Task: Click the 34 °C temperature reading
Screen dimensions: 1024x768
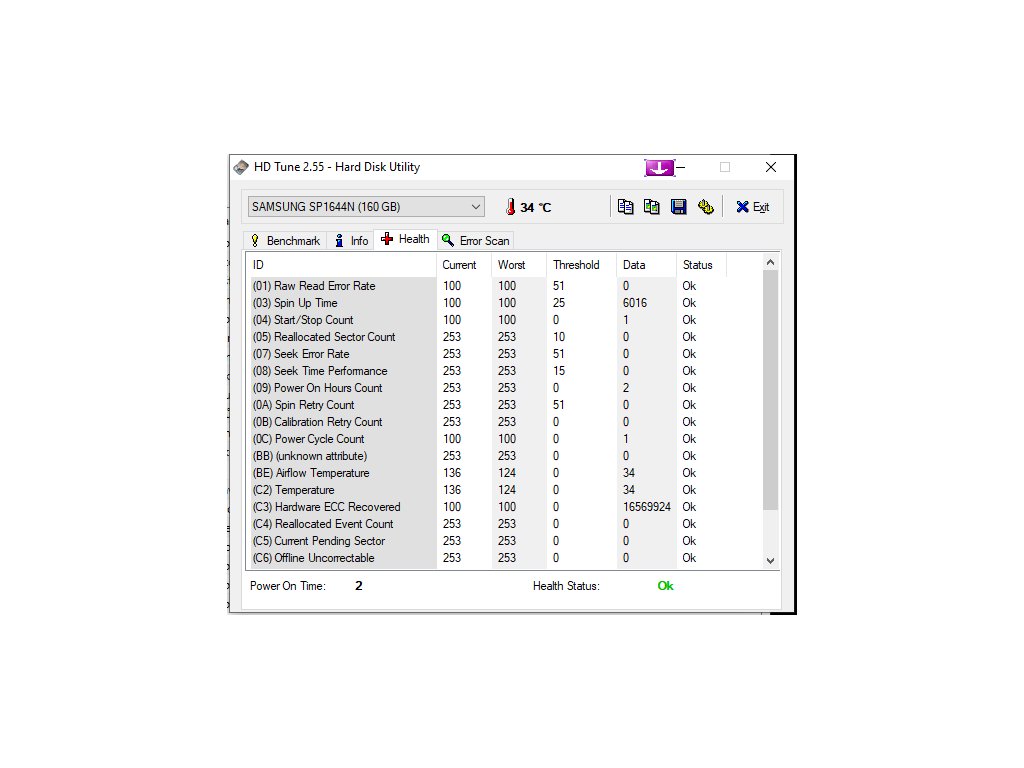Action: point(536,208)
